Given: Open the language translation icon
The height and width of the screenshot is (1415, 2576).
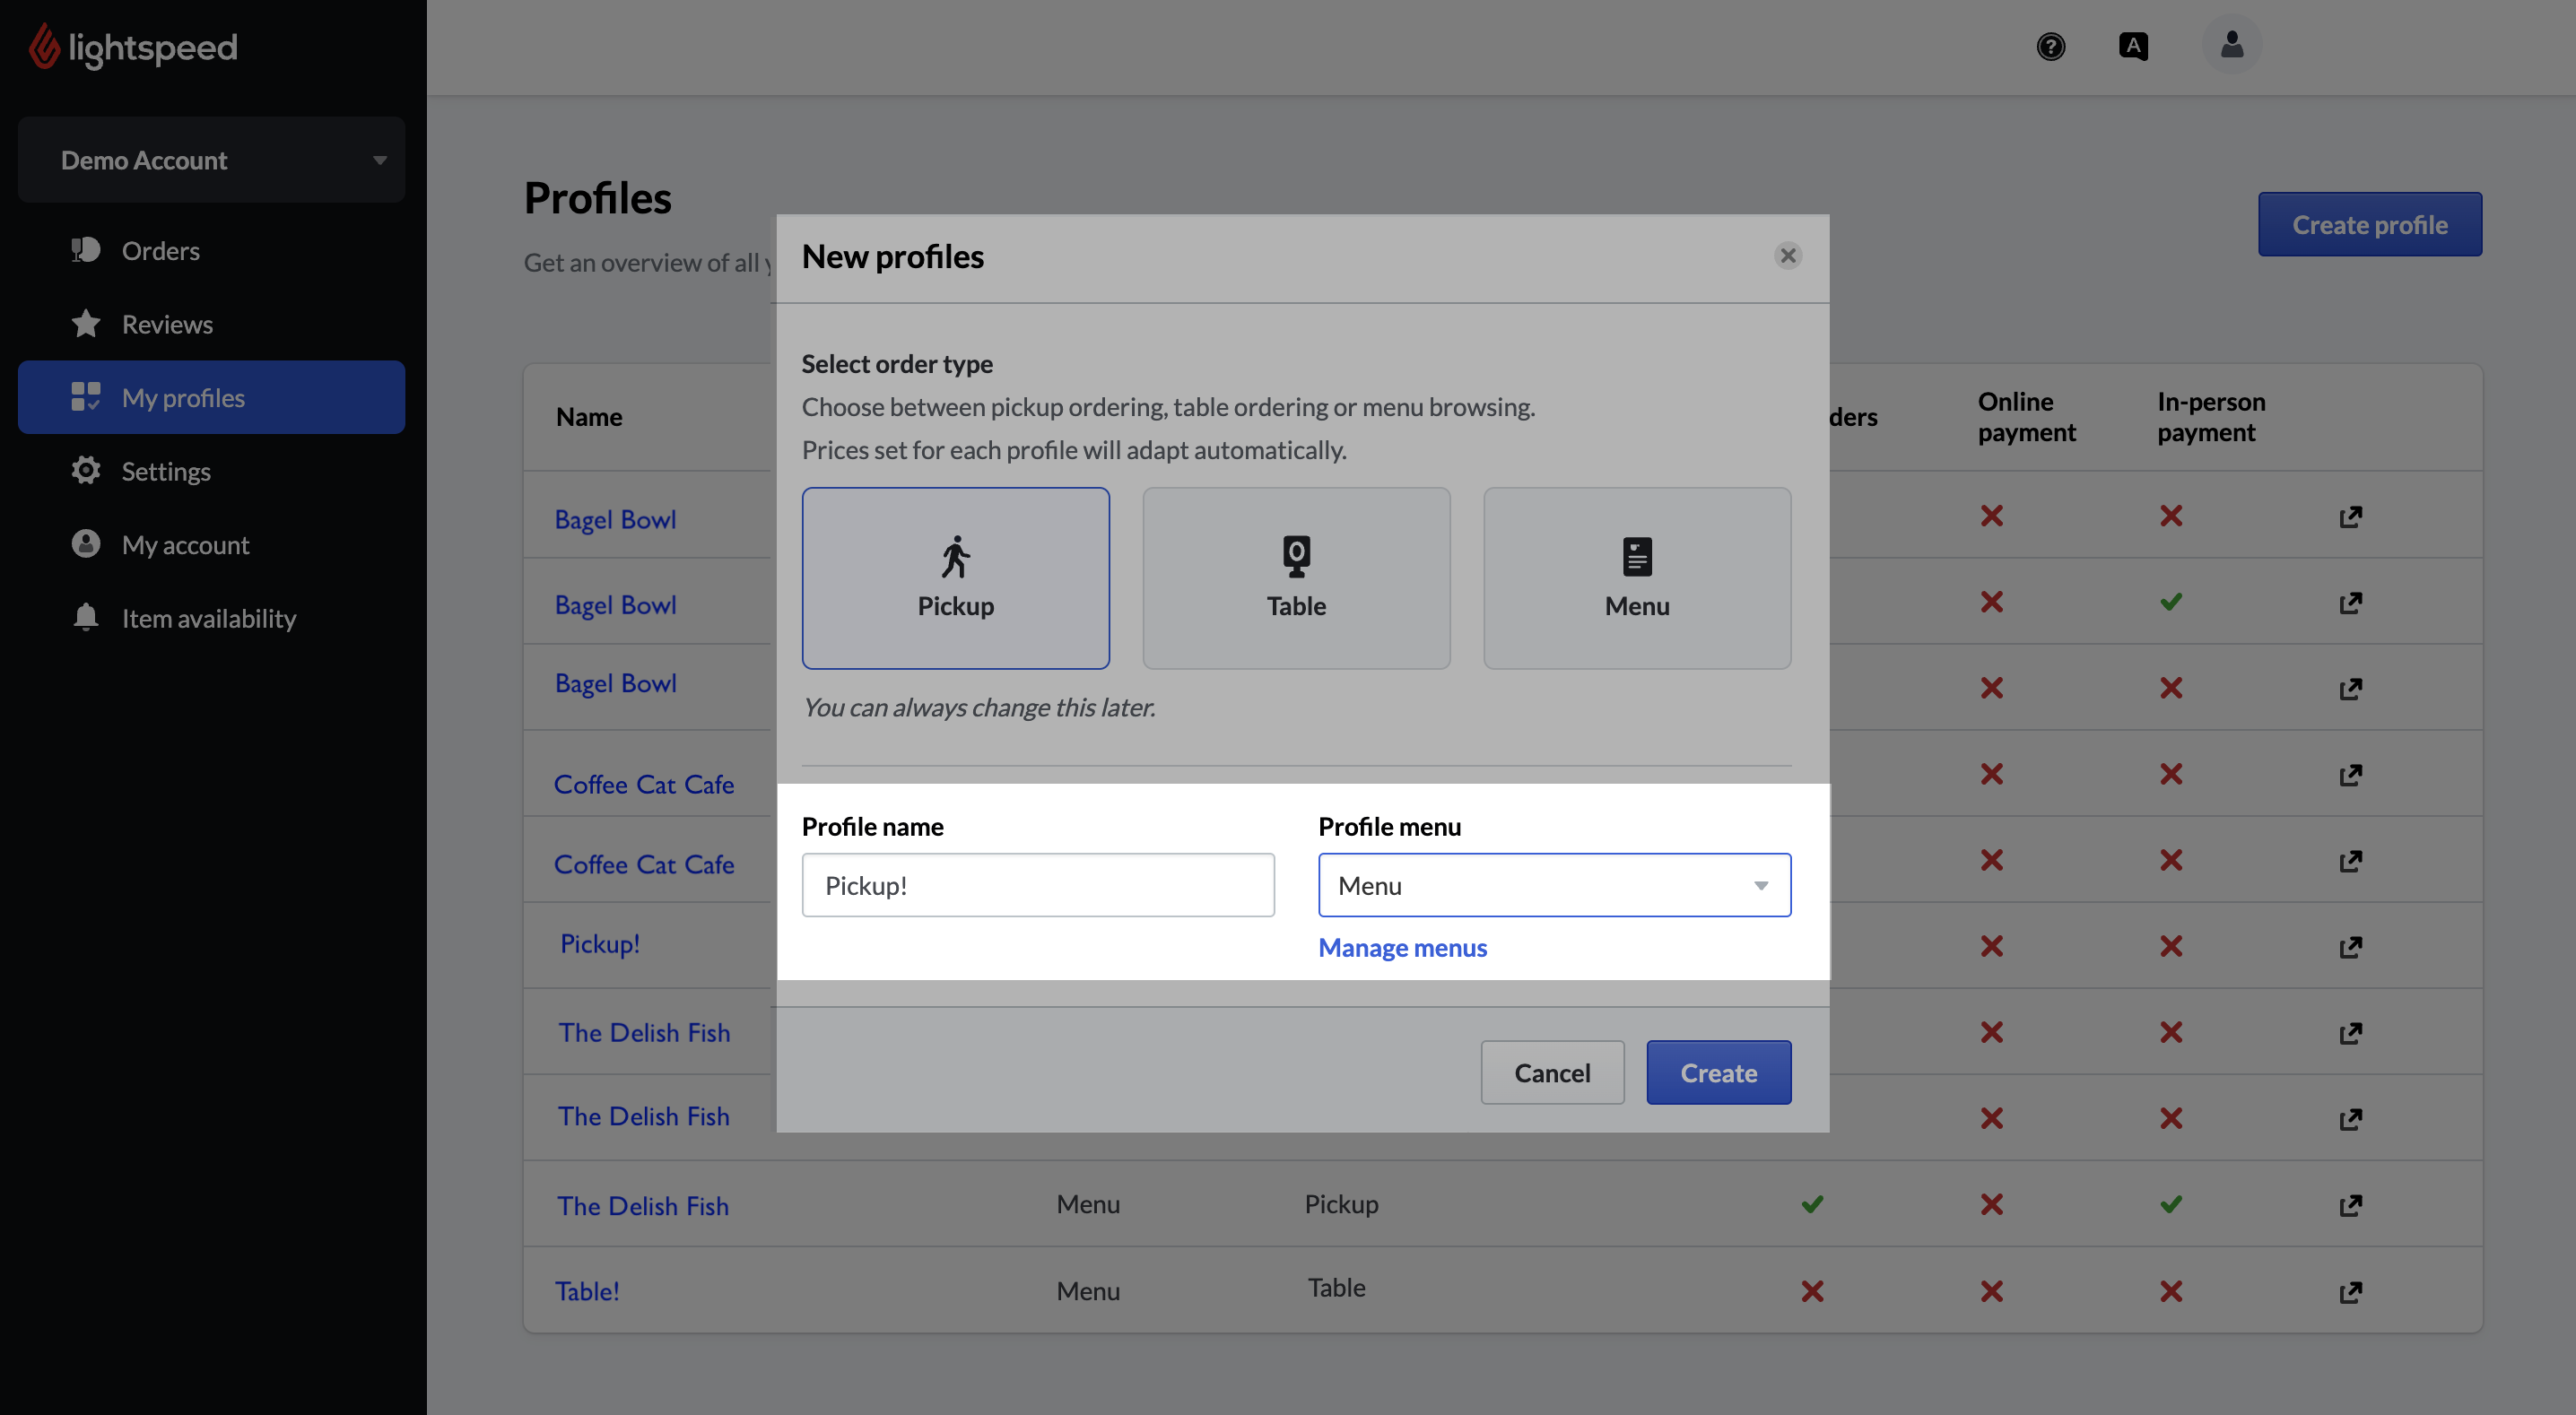Looking at the screenshot, I should 2132,46.
